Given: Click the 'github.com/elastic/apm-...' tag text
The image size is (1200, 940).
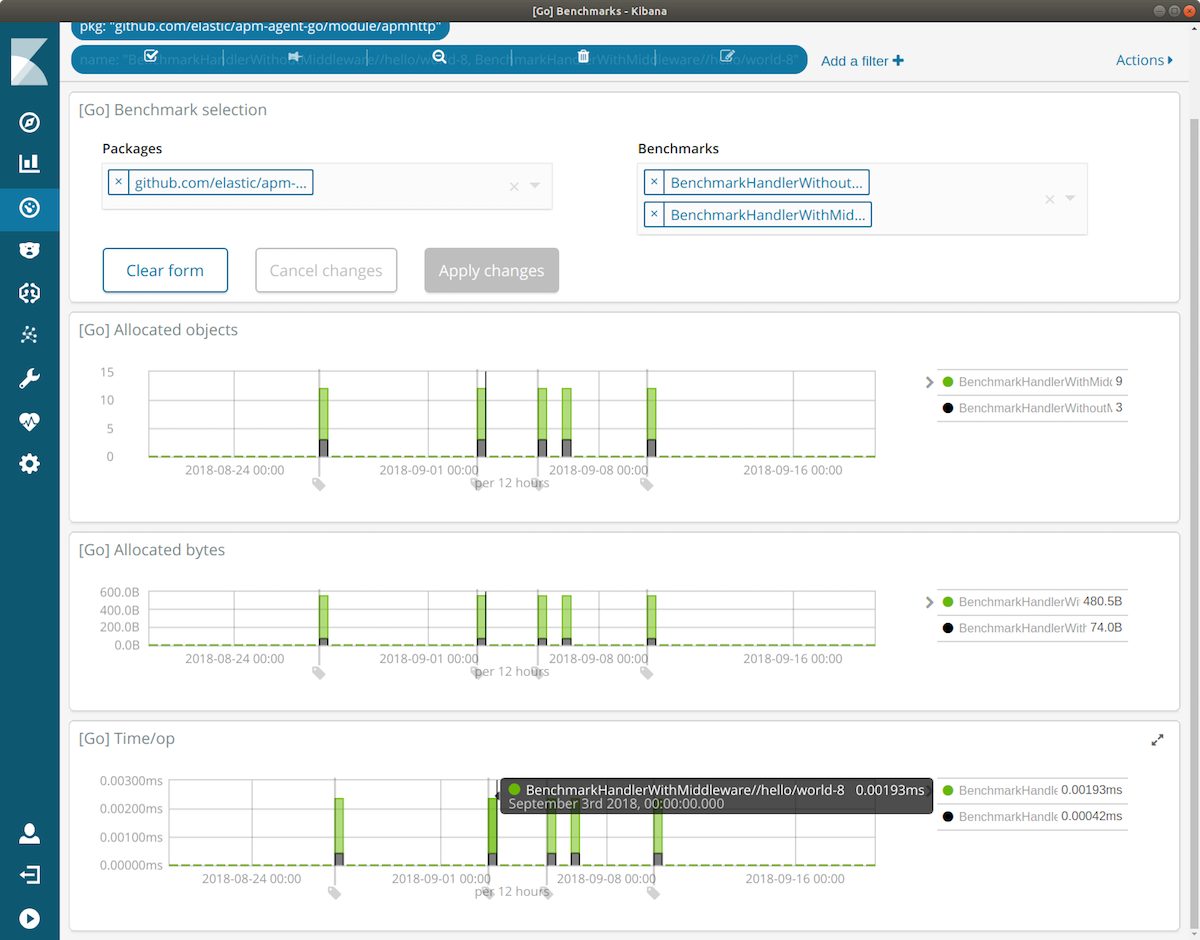Looking at the screenshot, I should pyautogui.click(x=221, y=183).
